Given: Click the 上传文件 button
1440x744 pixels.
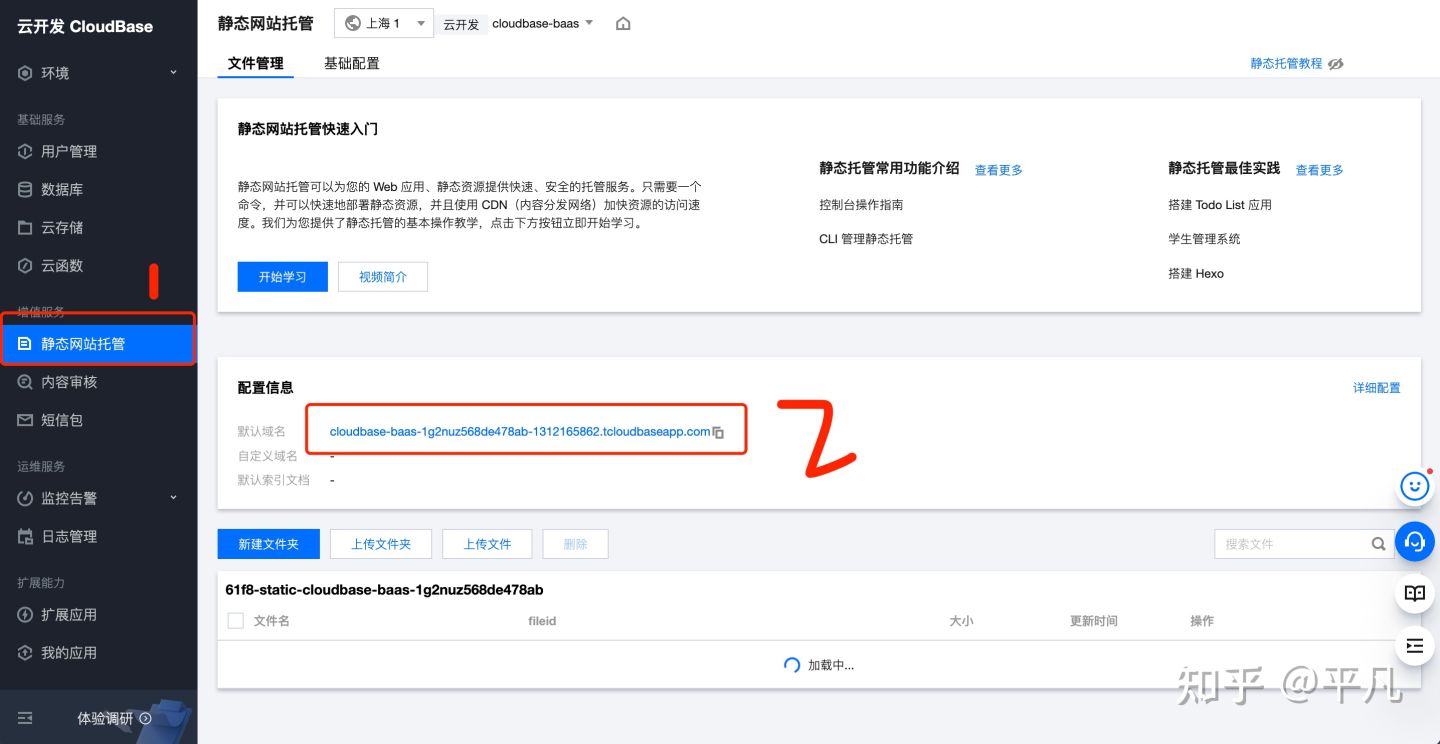Looking at the screenshot, I should pos(487,544).
